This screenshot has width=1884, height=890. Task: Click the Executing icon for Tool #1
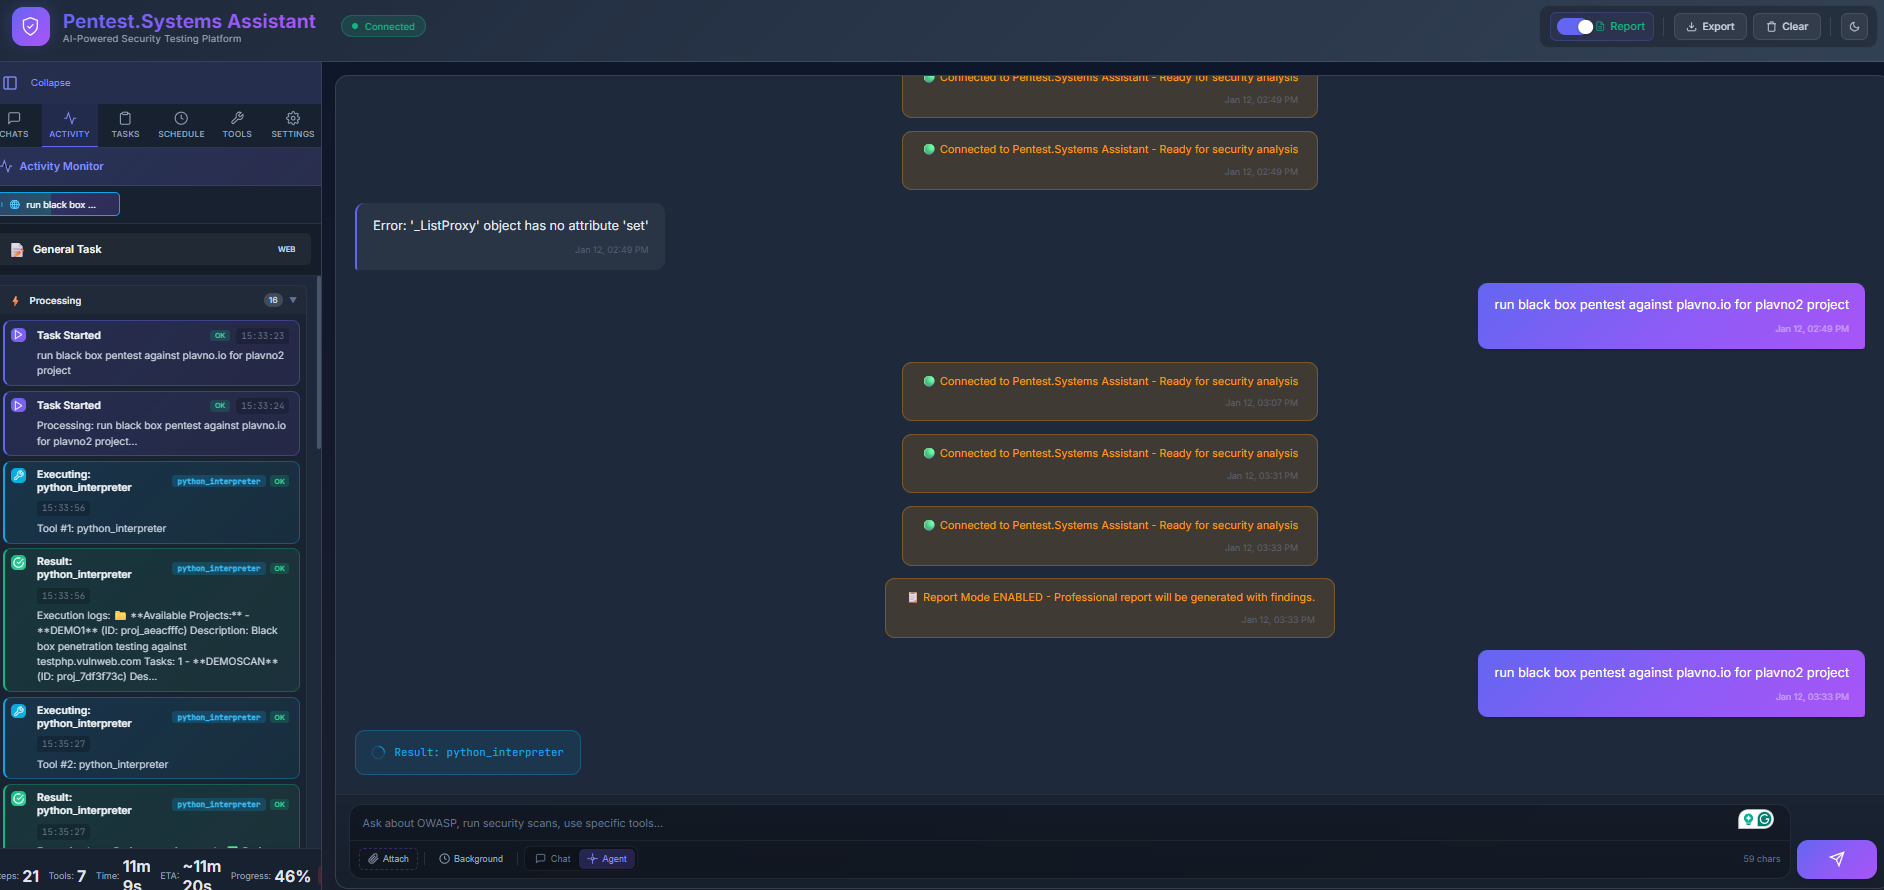(x=19, y=476)
